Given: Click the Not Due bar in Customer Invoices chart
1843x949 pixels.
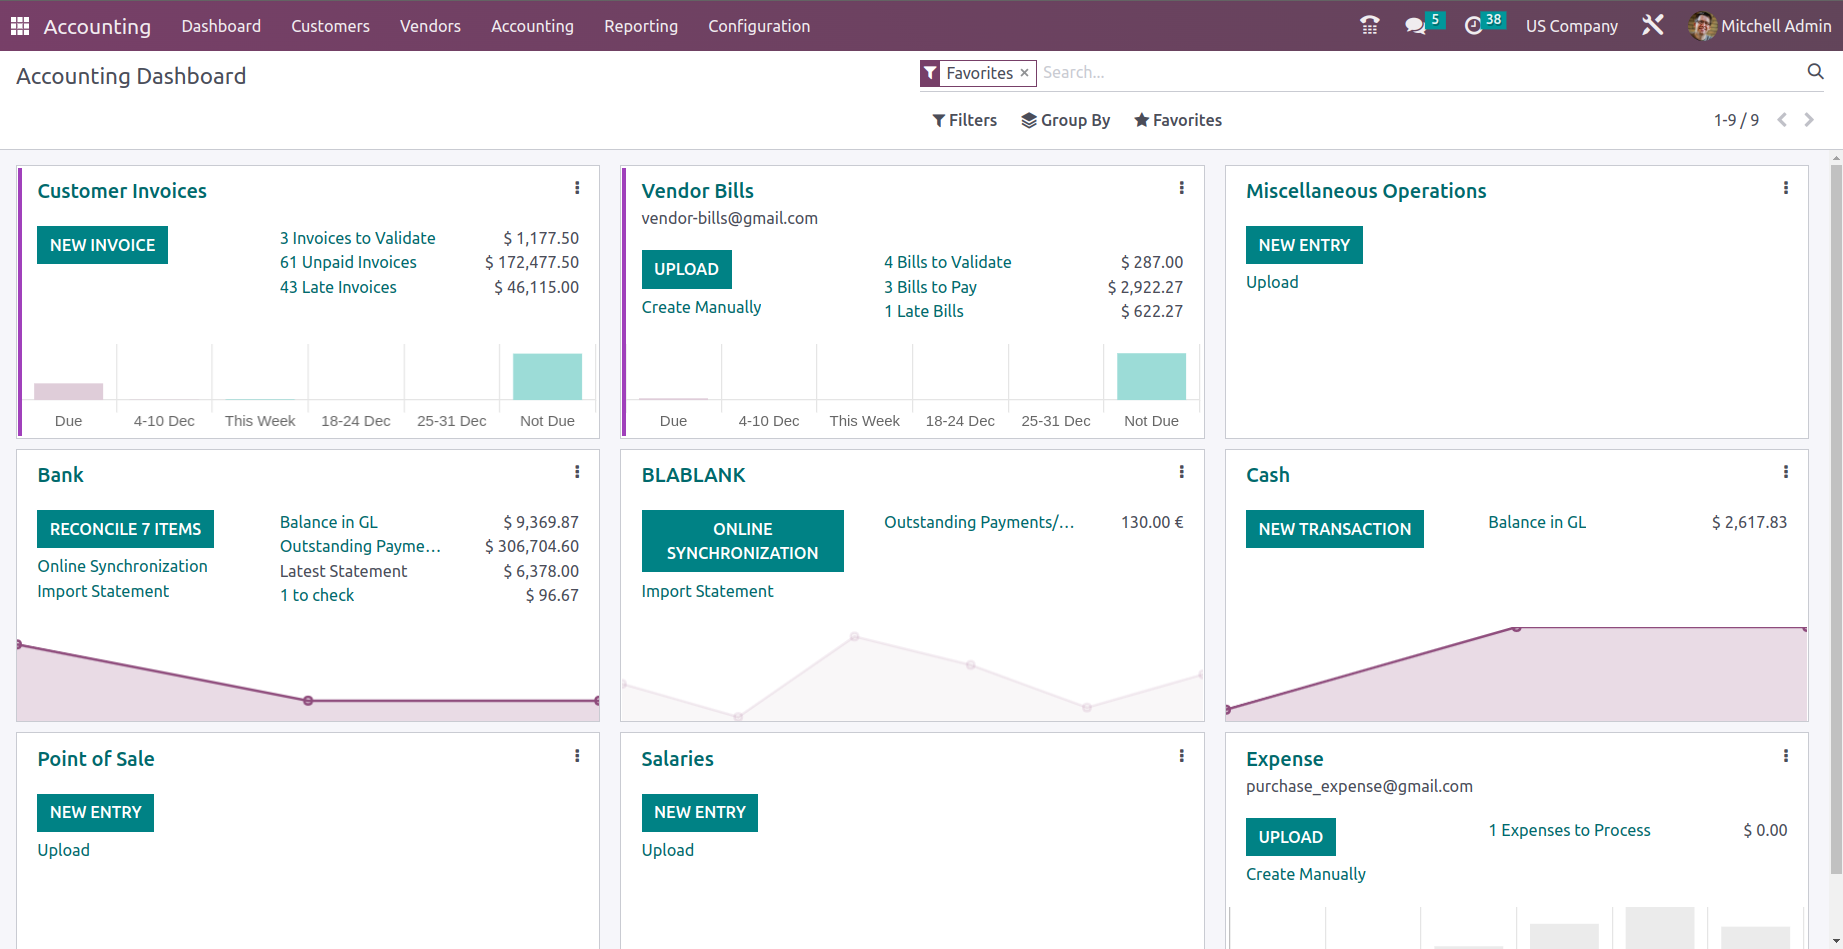Looking at the screenshot, I should click(x=547, y=376).
